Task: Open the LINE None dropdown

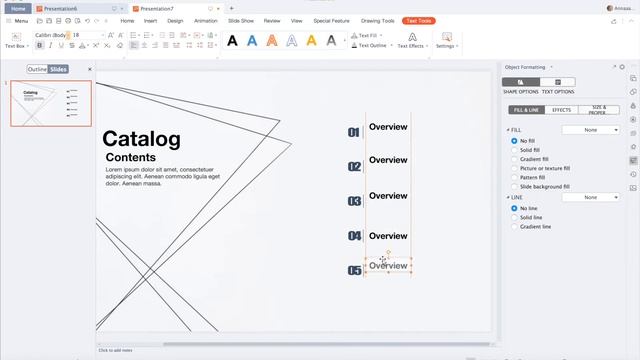Action: [591, 197]
